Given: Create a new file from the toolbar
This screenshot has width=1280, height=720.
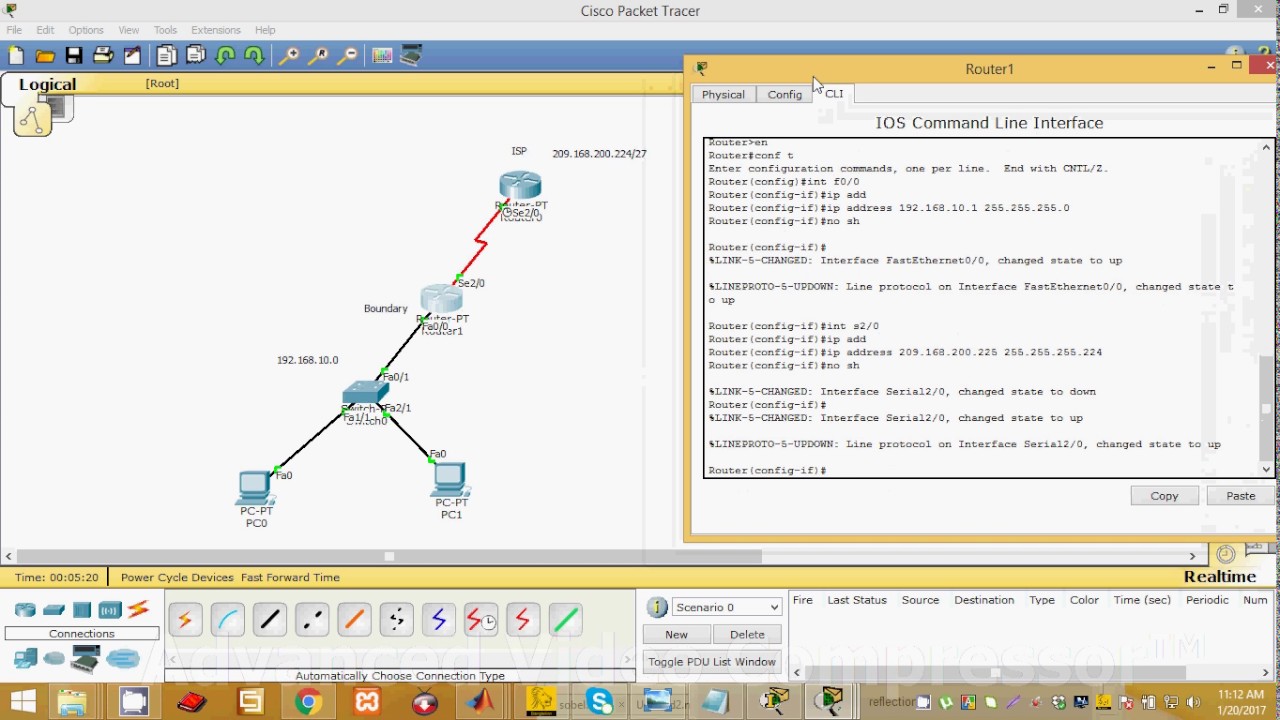Looking at the screenshot, I should tap(16, 56).
